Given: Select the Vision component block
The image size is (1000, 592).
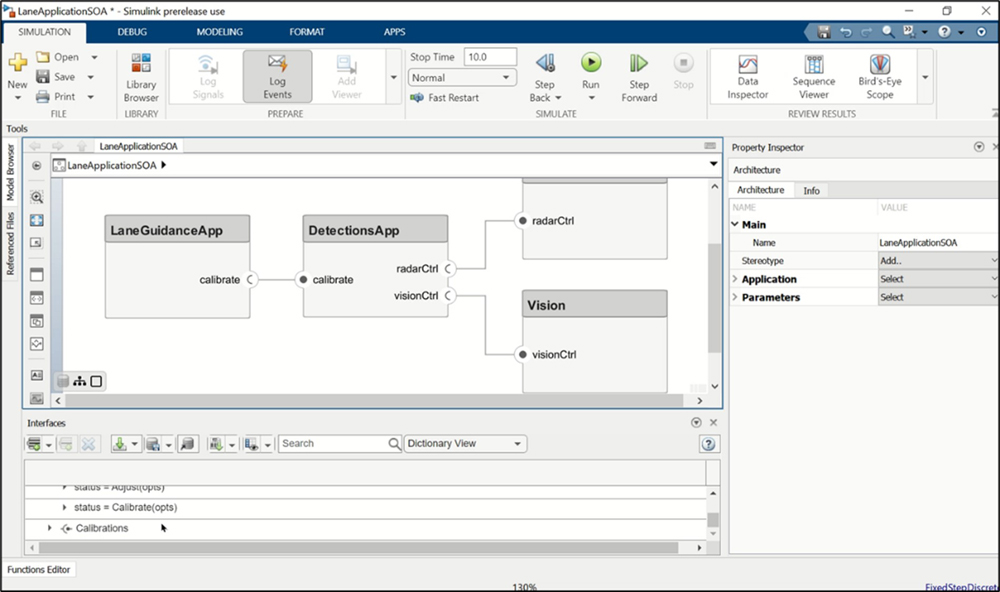Looking at the screenshot, I should coord(594,341).
